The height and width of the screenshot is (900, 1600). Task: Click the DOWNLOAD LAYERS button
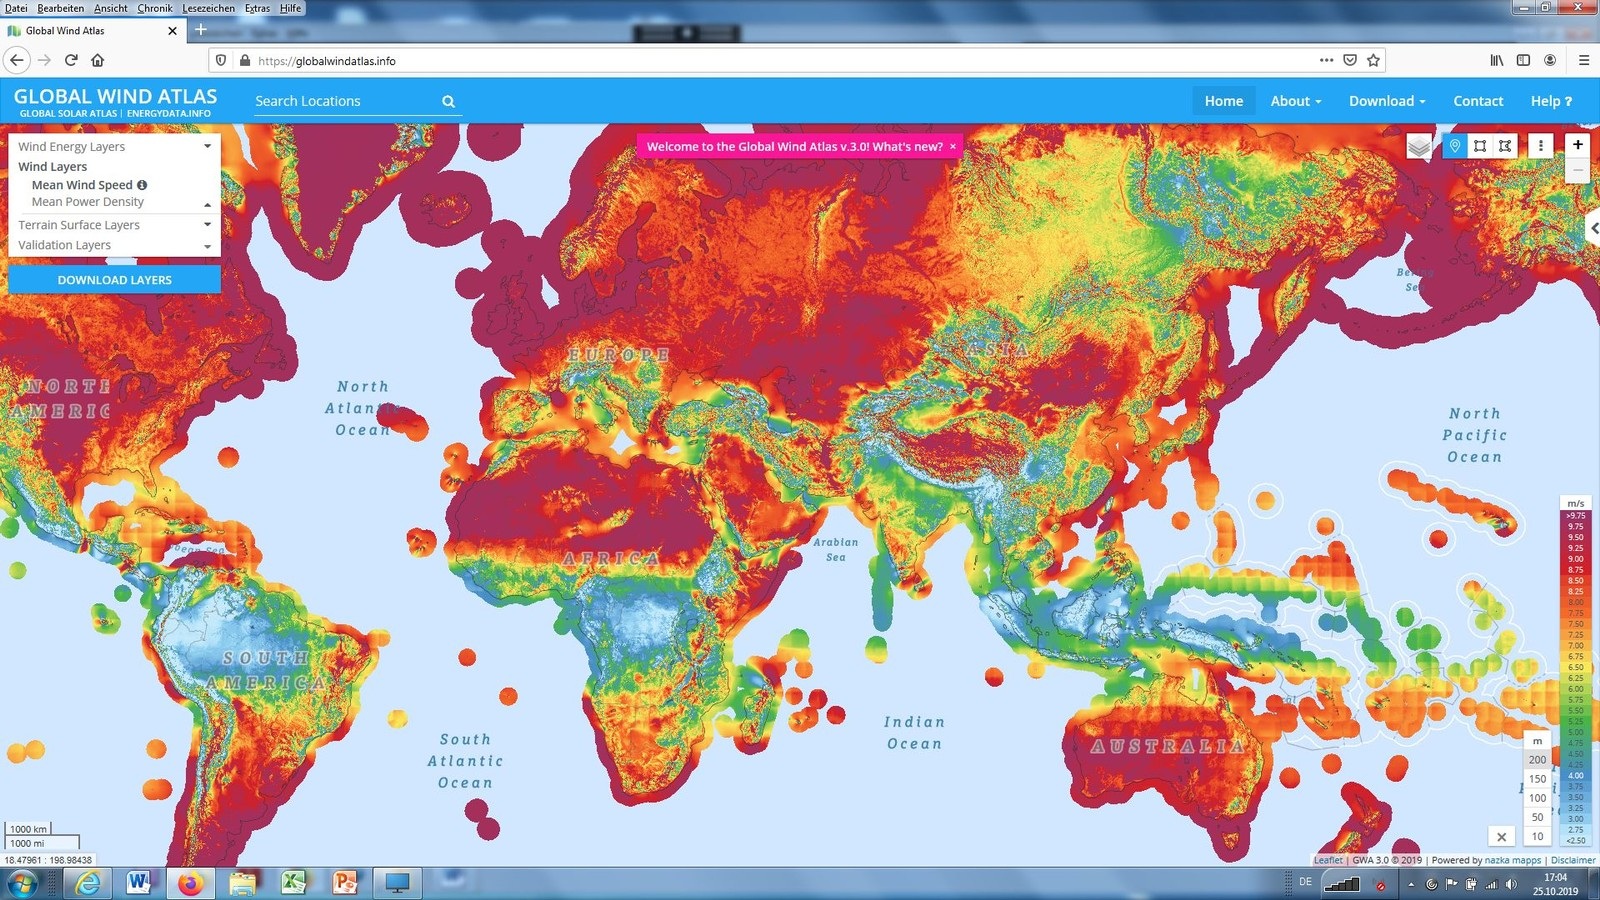point(114,280)
